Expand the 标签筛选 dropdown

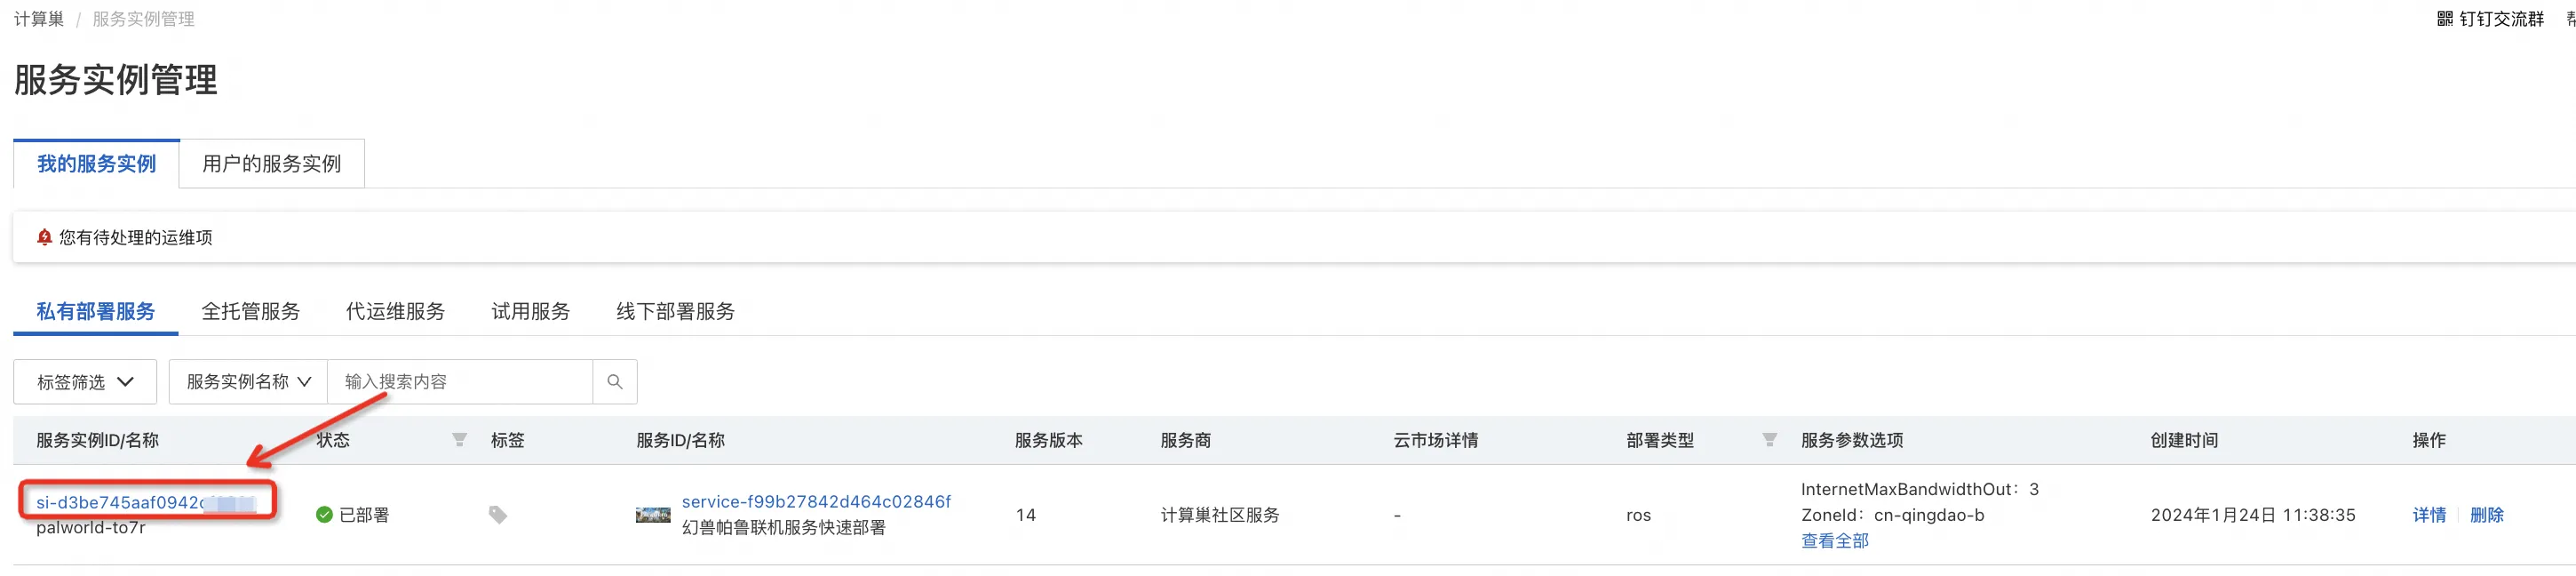(x=84, y=381)
